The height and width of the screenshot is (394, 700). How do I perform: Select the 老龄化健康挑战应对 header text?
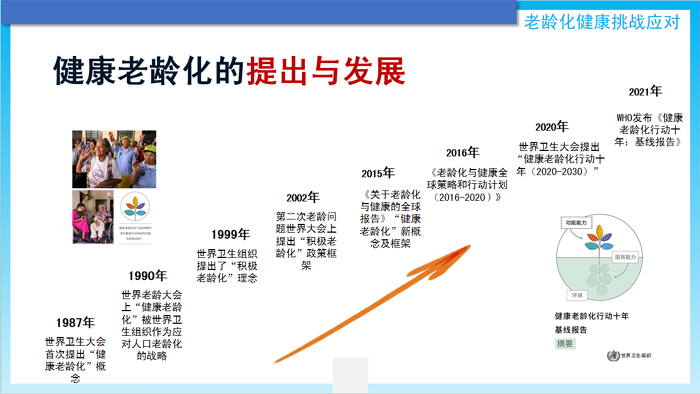pos(602,22)
